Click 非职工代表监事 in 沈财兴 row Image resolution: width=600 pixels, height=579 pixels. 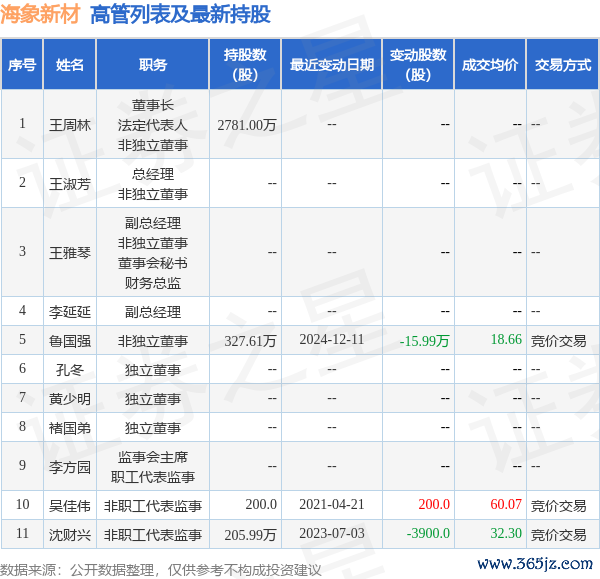[x=153, y=535]
